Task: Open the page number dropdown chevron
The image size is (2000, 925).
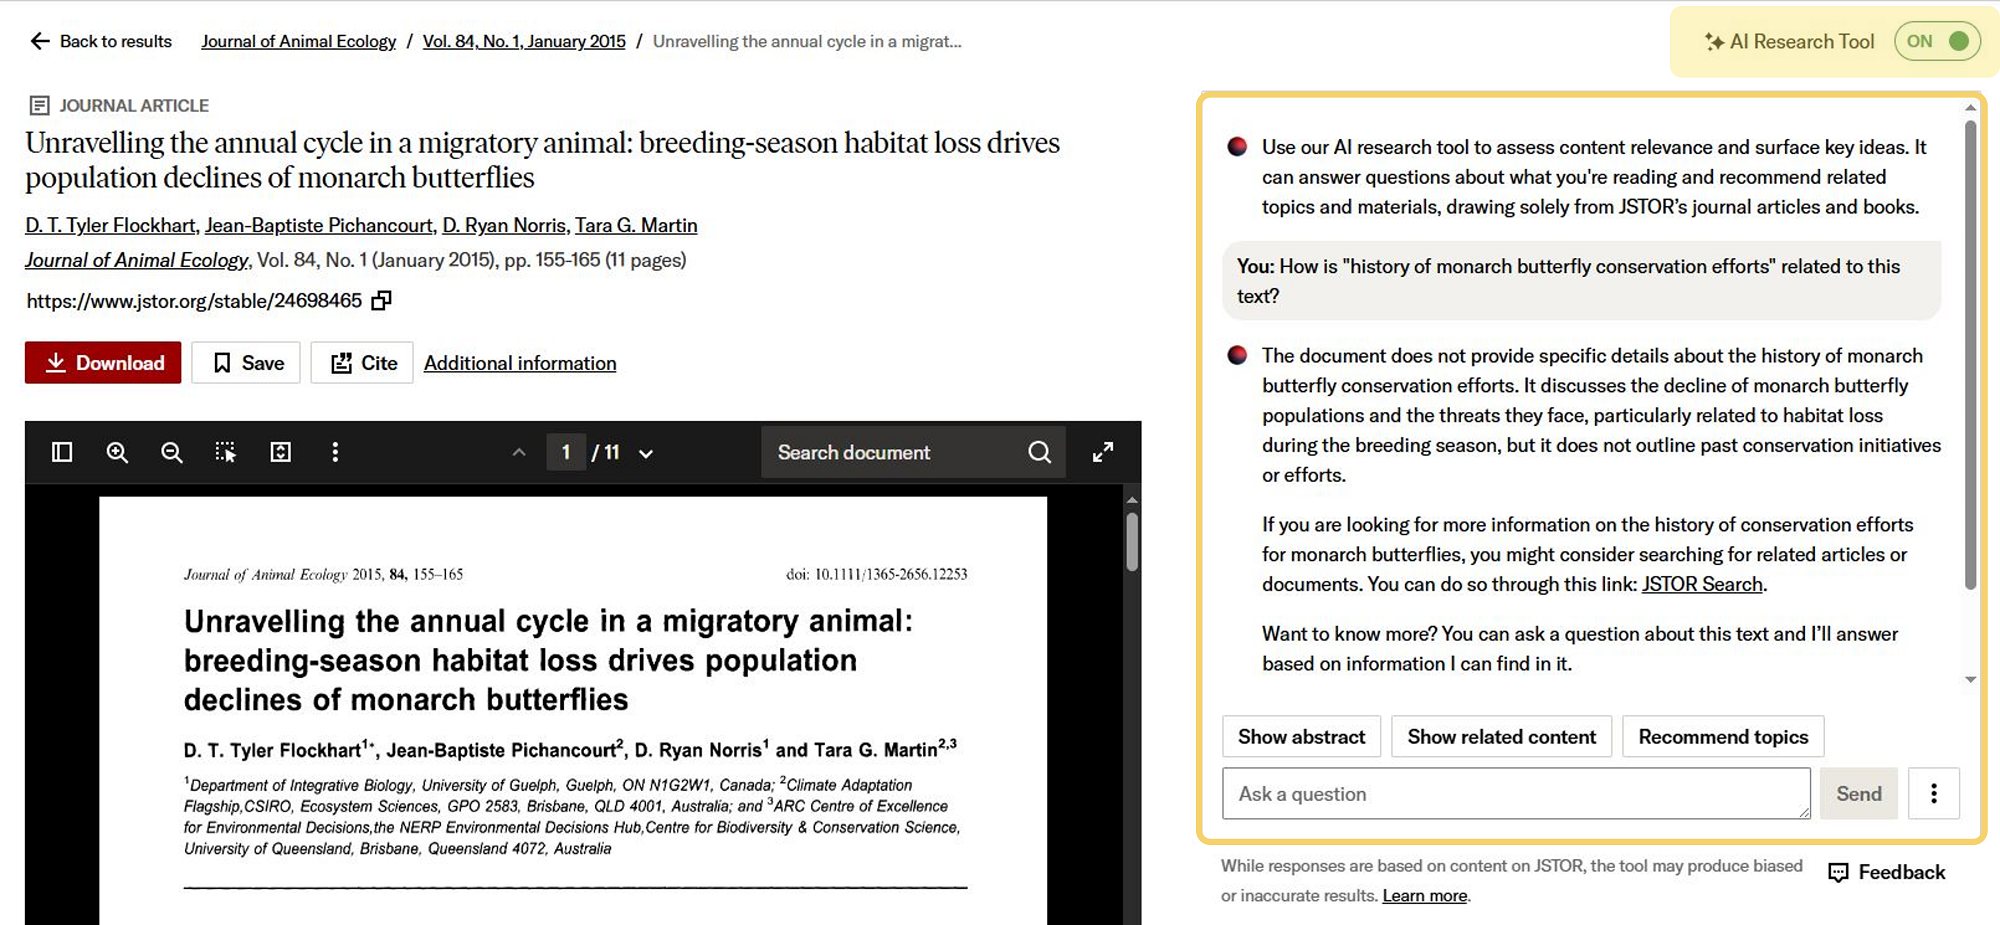Action: [x=646, y=453]
